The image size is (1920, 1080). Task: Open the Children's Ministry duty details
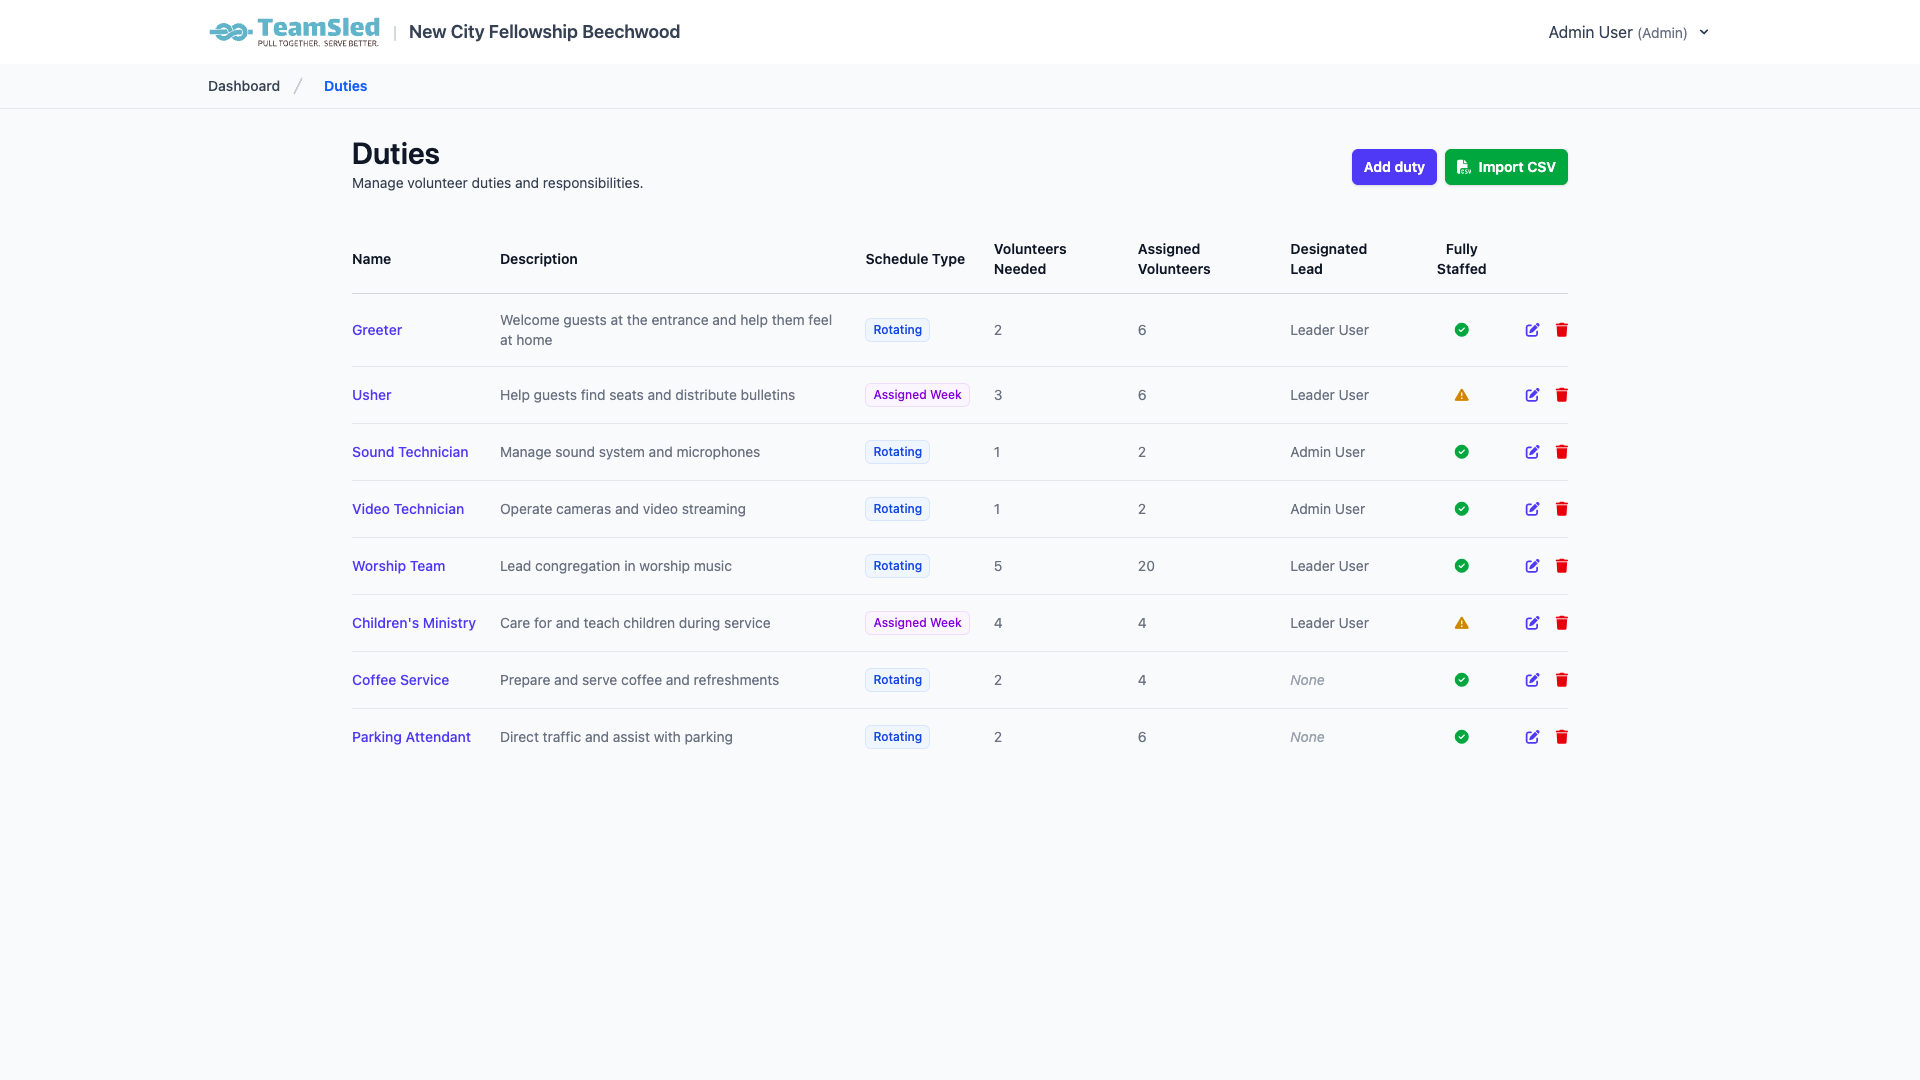(414, 623)
